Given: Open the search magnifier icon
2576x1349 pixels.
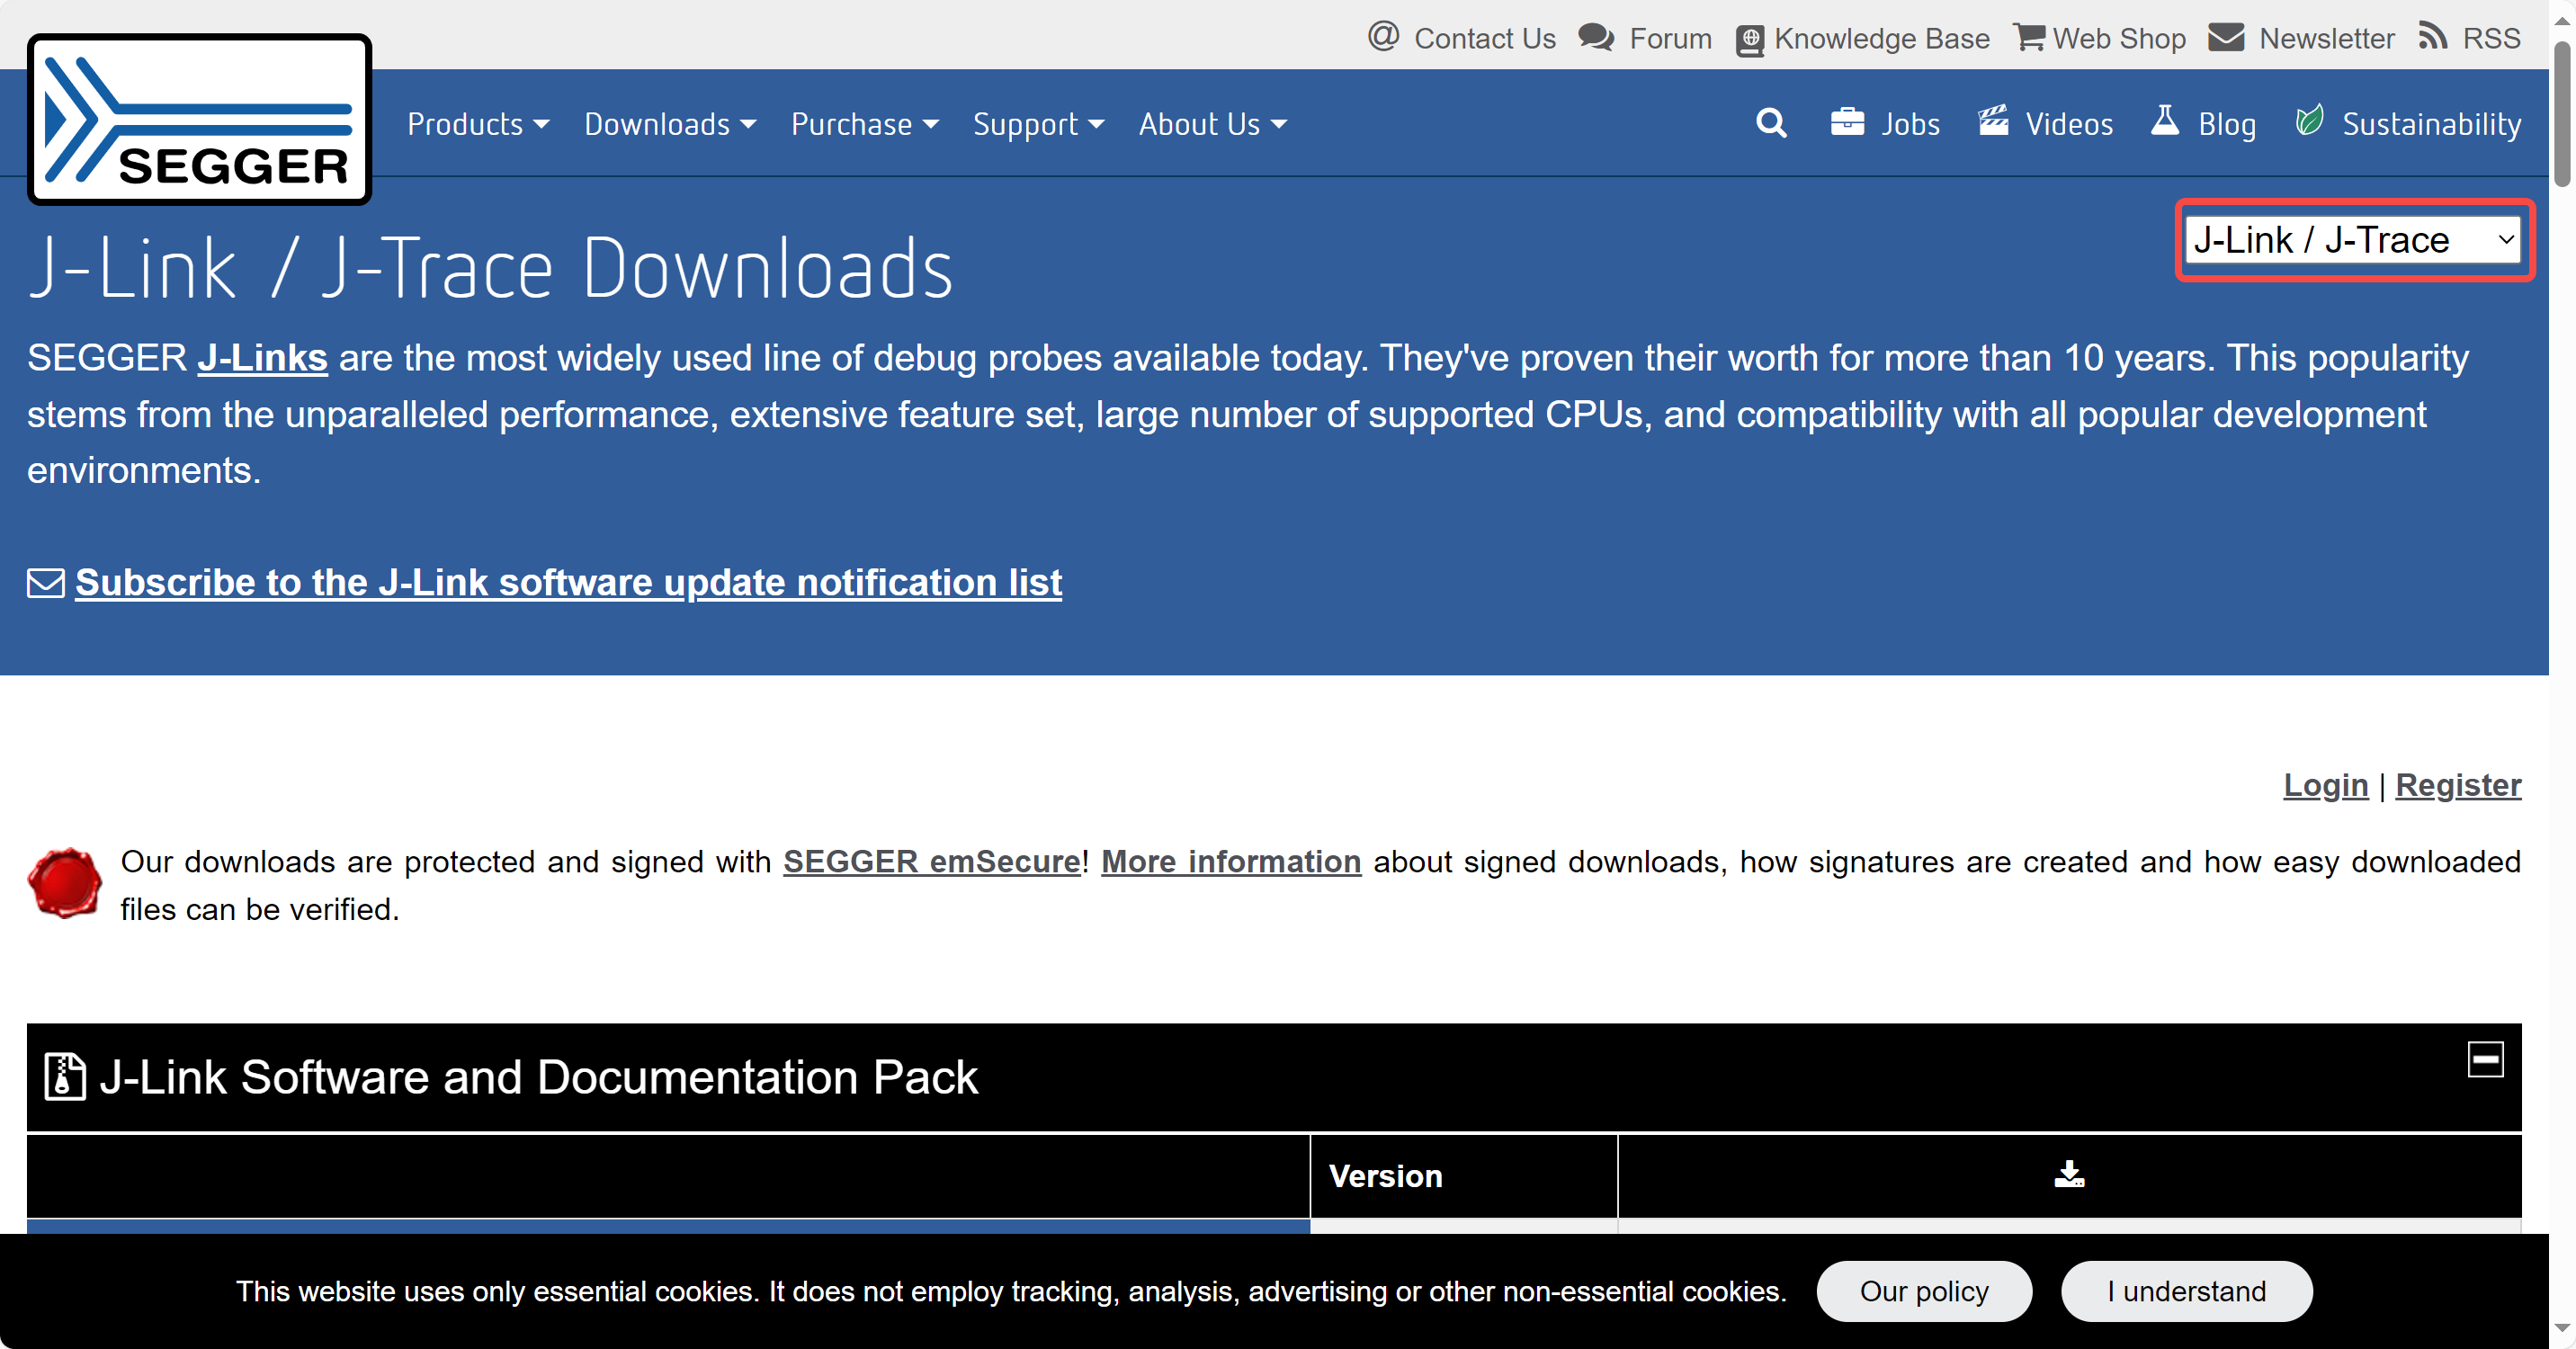Looking at the screenshot, I should click(1771, 123).
